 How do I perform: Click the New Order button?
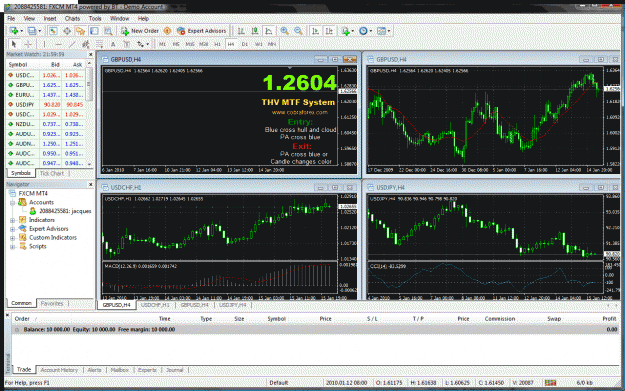pyautogui.click(x=140, y=31)
